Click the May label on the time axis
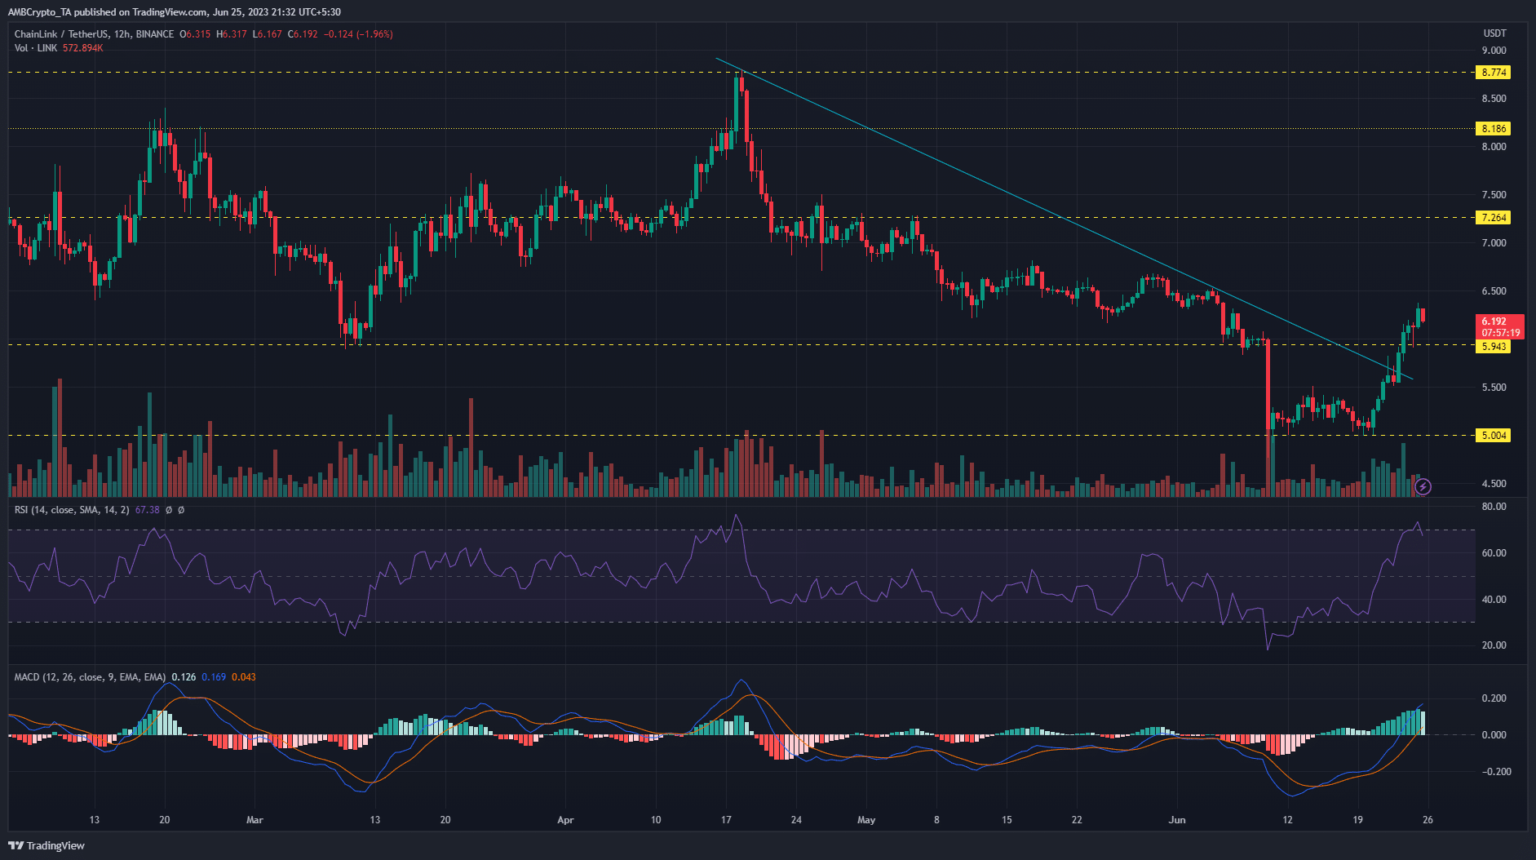Viewport: 1536px width, 860px height. click(x=866, y=820)
